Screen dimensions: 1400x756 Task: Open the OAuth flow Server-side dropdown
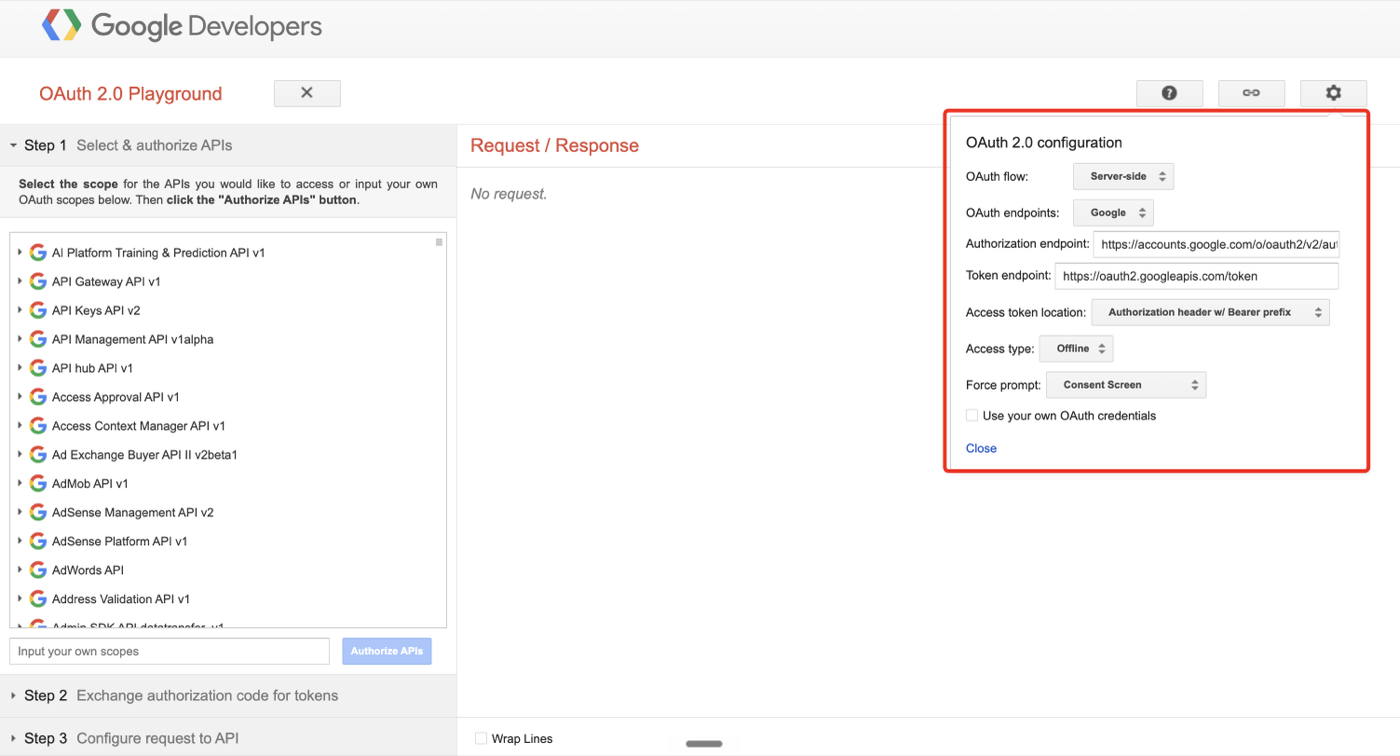1123,176
